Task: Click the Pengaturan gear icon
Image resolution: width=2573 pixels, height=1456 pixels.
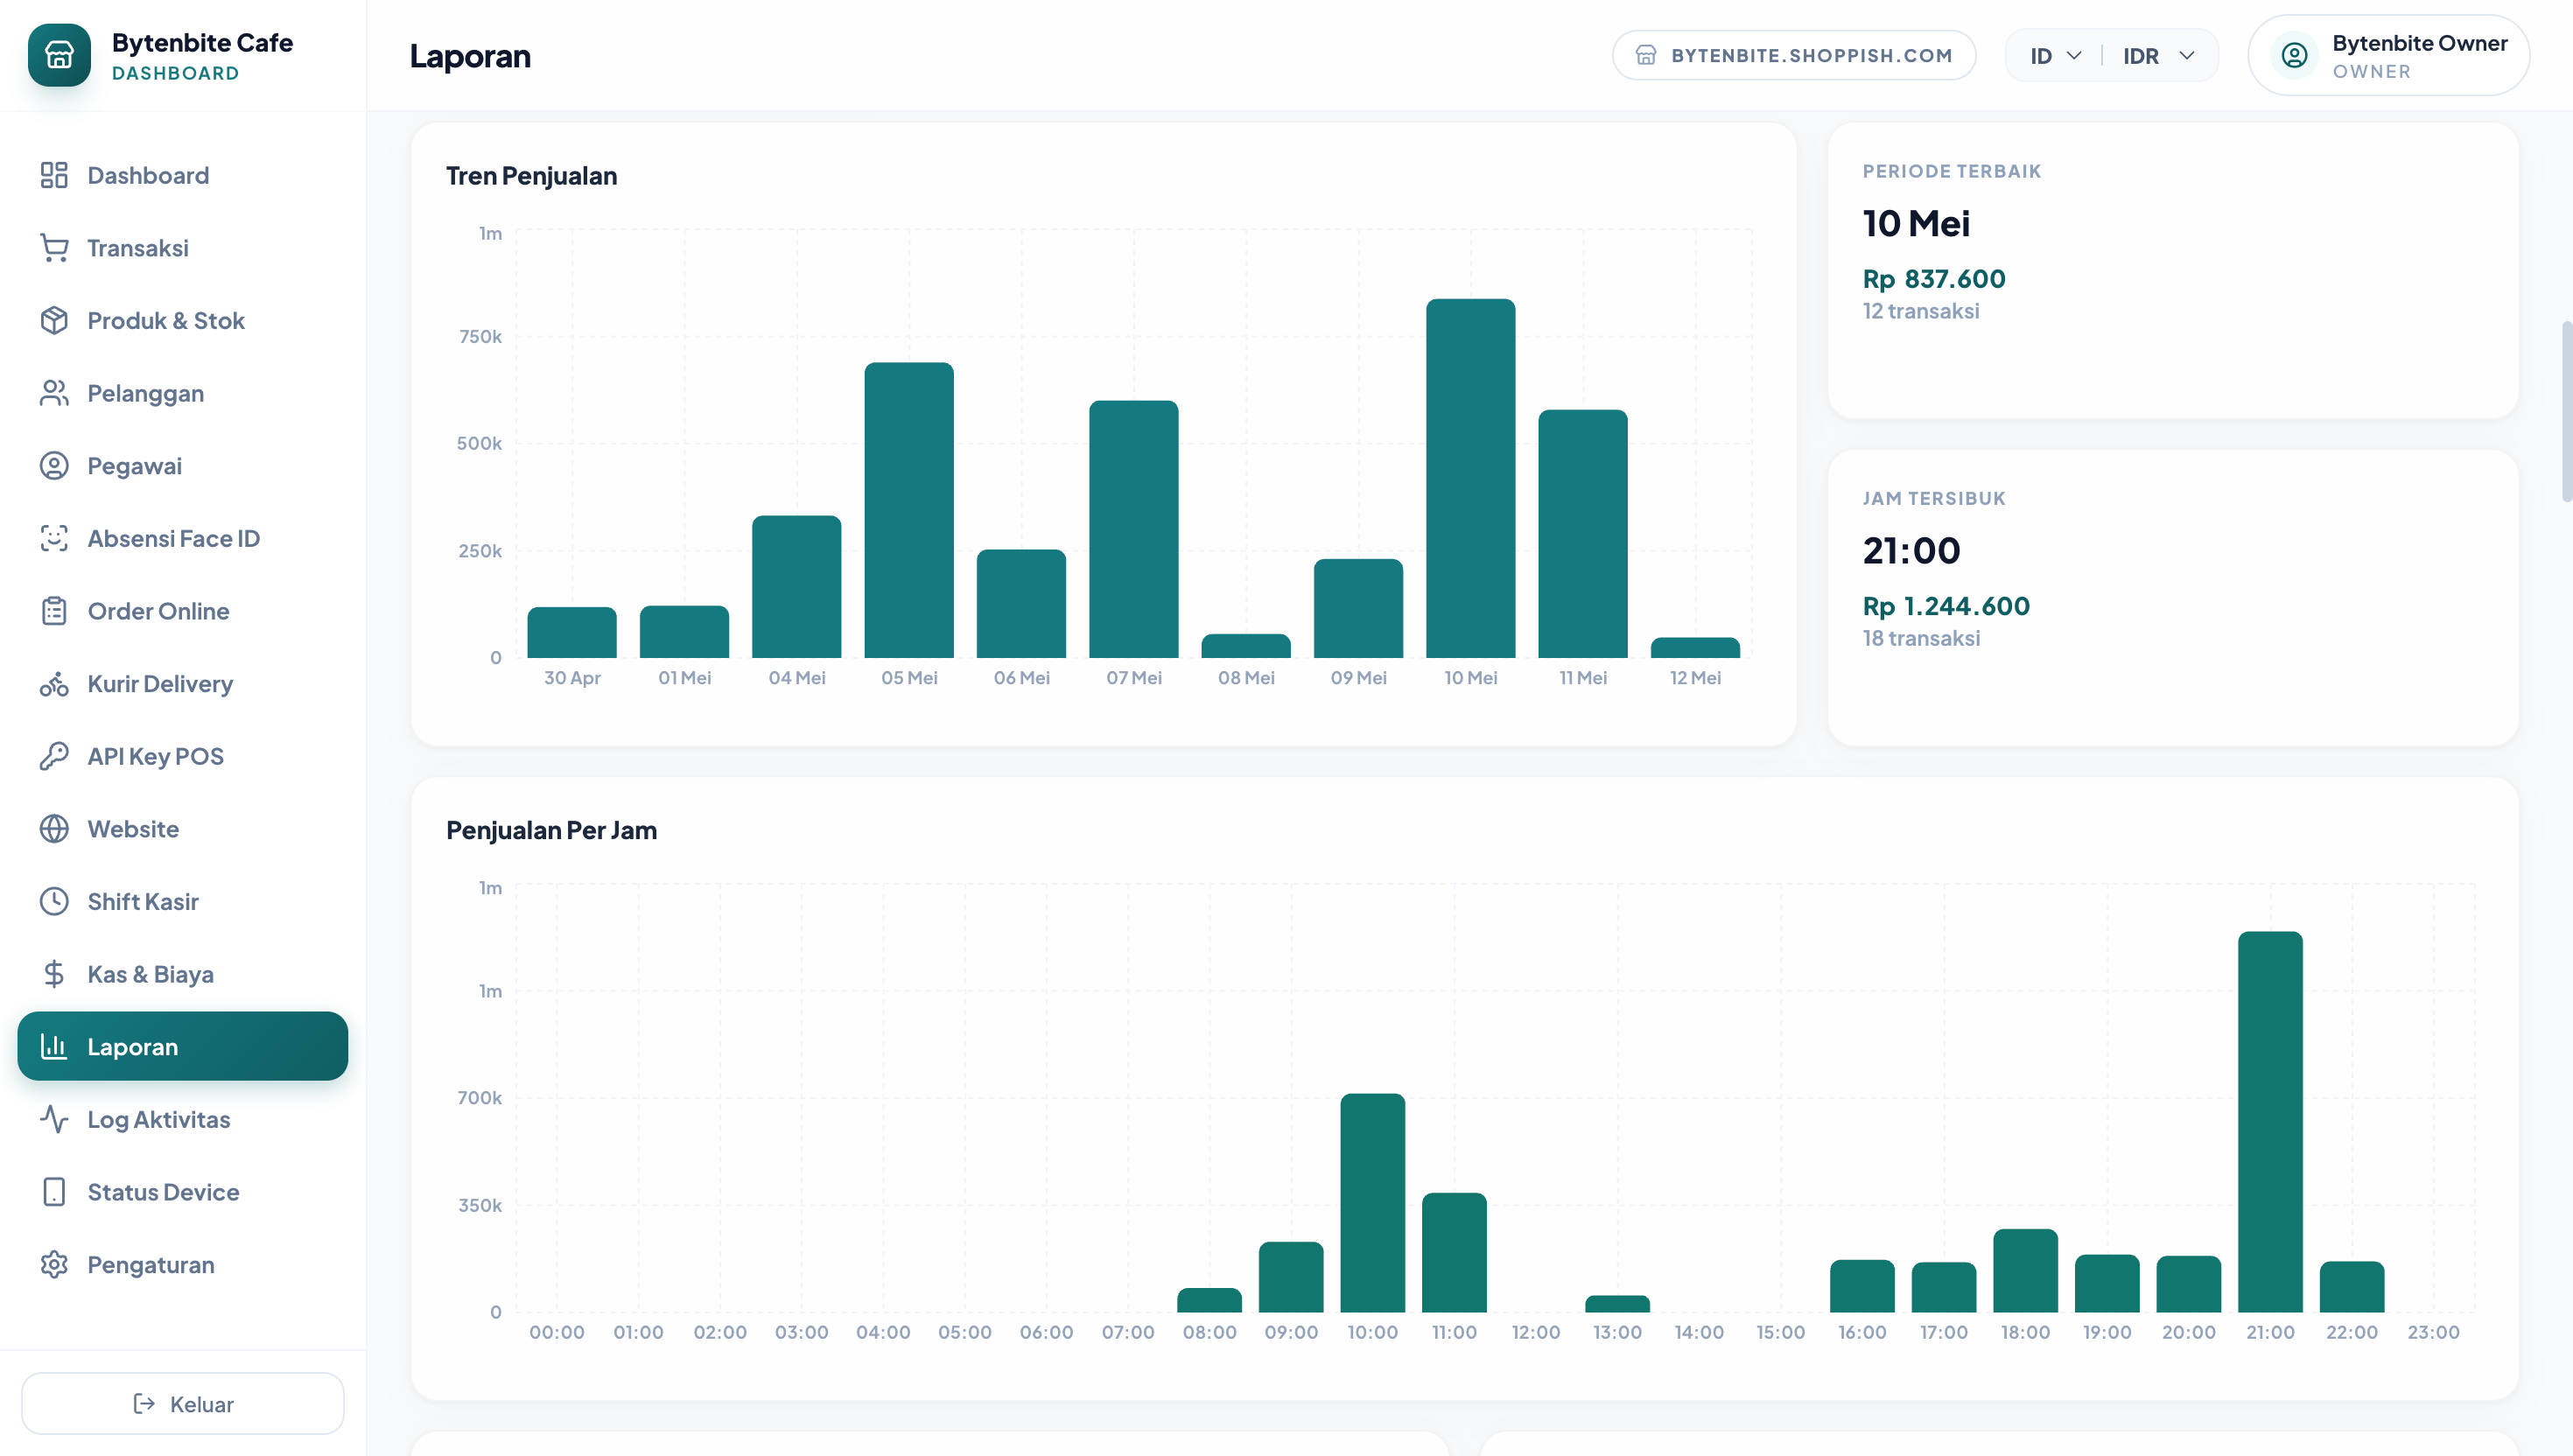Action: pyautogui.click(x=54, y=1264)
